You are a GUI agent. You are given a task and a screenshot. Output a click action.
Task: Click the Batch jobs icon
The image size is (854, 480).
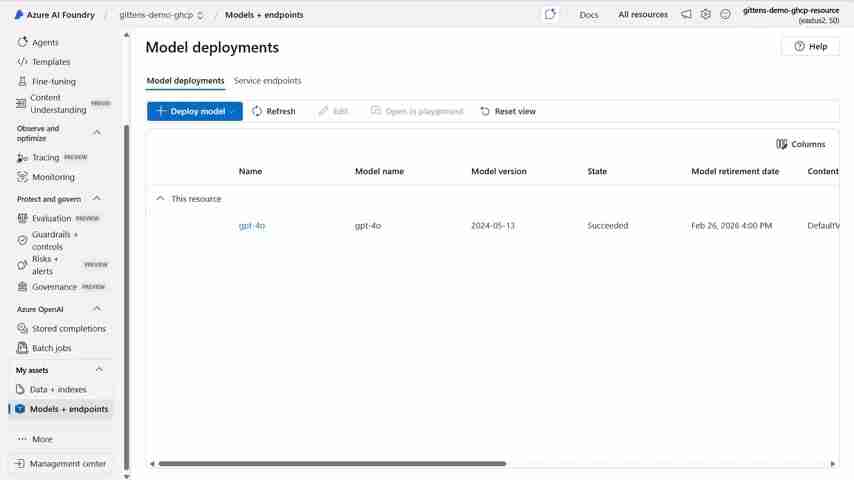point(22,348)
